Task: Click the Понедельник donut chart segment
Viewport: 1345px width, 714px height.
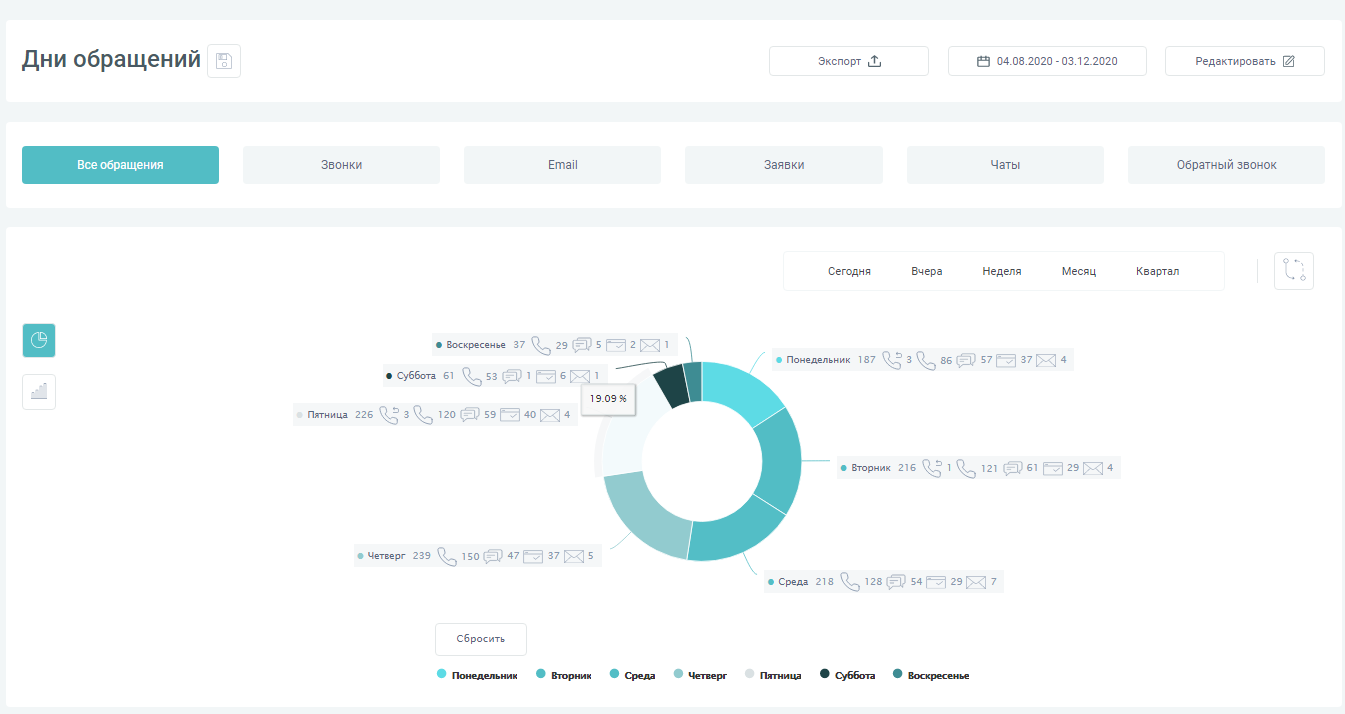Action: pos(740,391)
